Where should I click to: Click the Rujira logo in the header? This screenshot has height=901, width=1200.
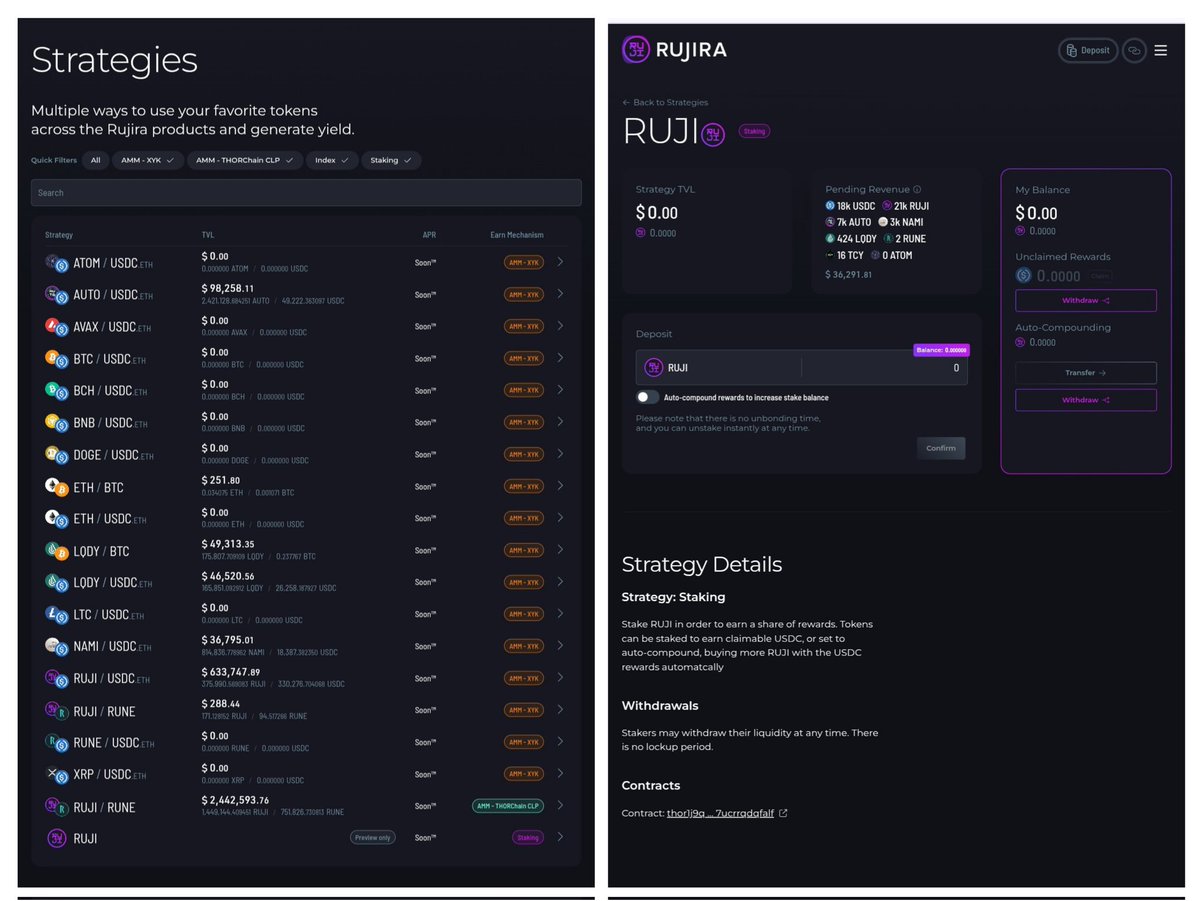point(674,49)
